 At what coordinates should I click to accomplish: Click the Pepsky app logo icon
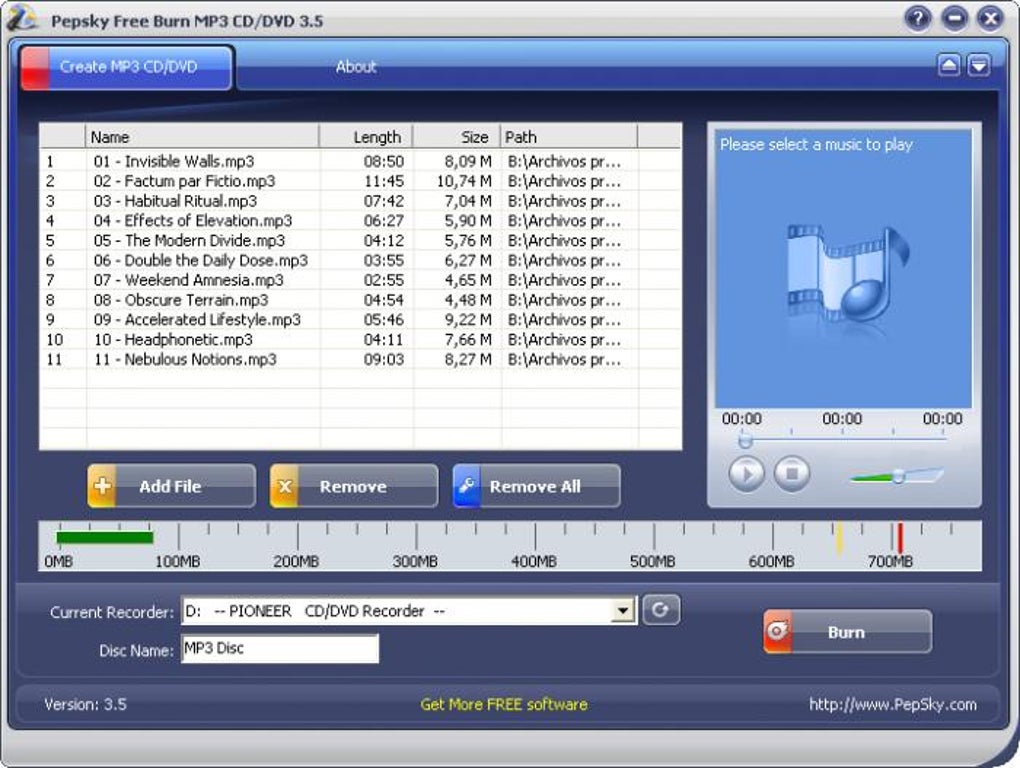click(21, 18)
